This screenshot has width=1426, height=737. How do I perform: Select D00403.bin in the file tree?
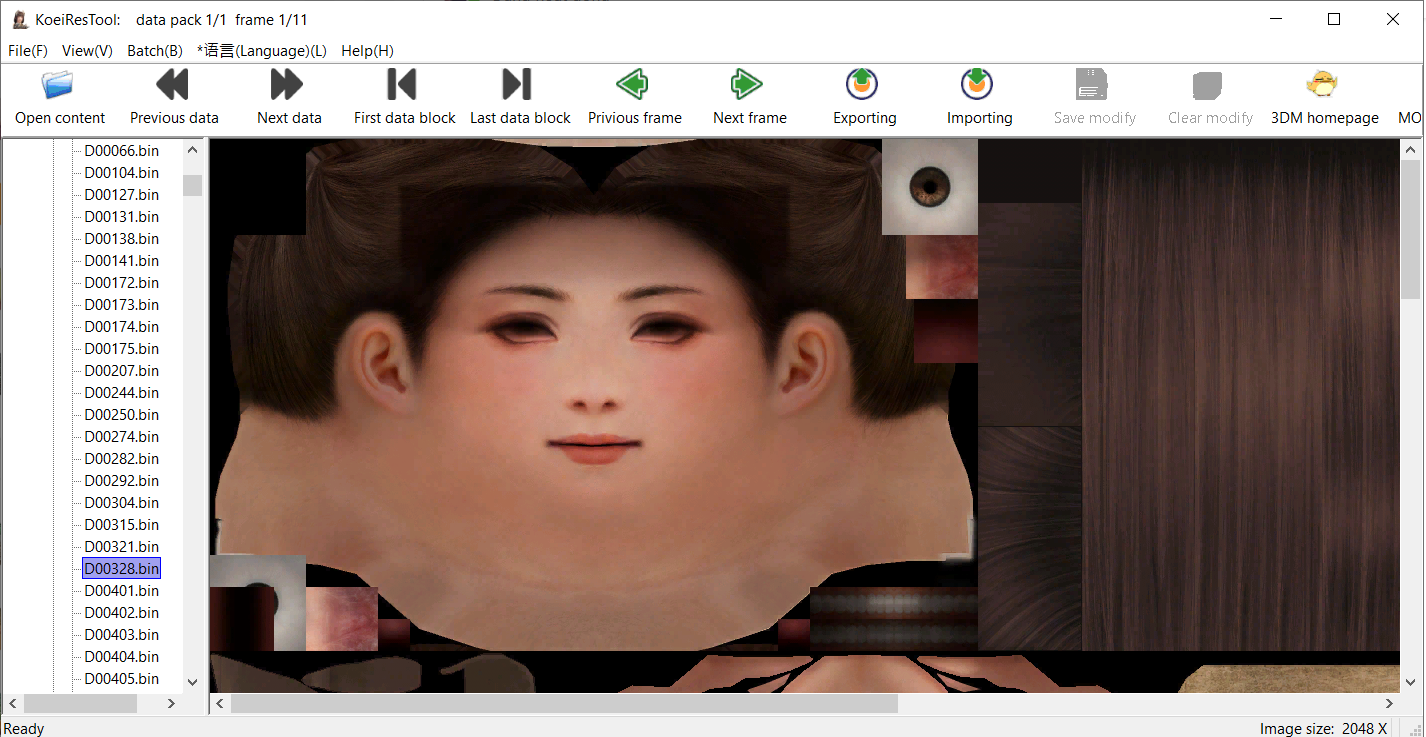121,635
